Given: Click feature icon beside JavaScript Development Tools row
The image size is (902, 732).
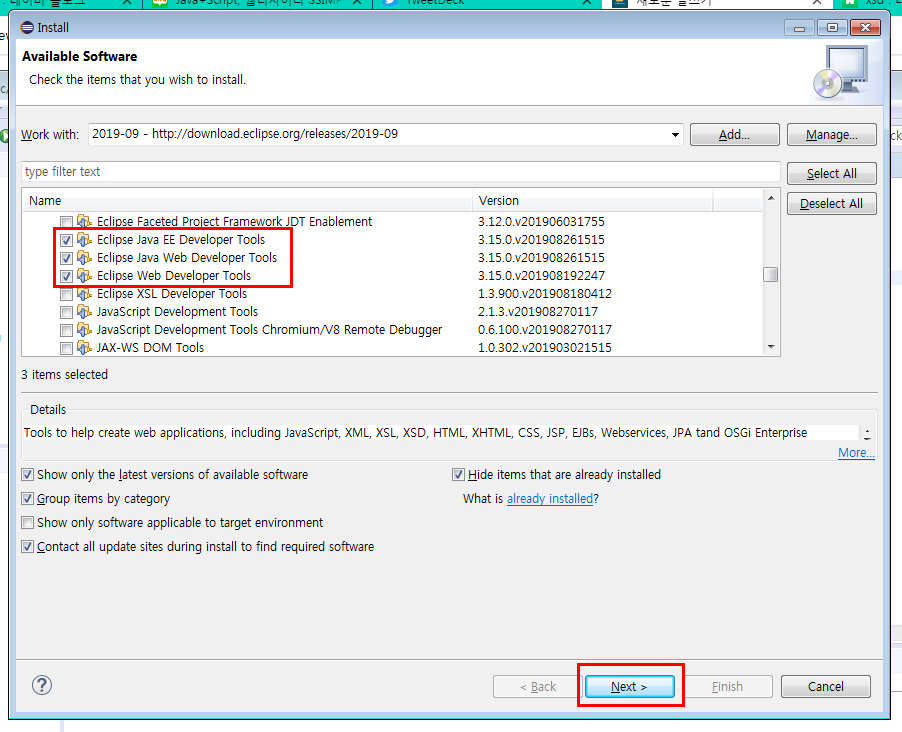Looking at the screenshot, I should point(85,311).
